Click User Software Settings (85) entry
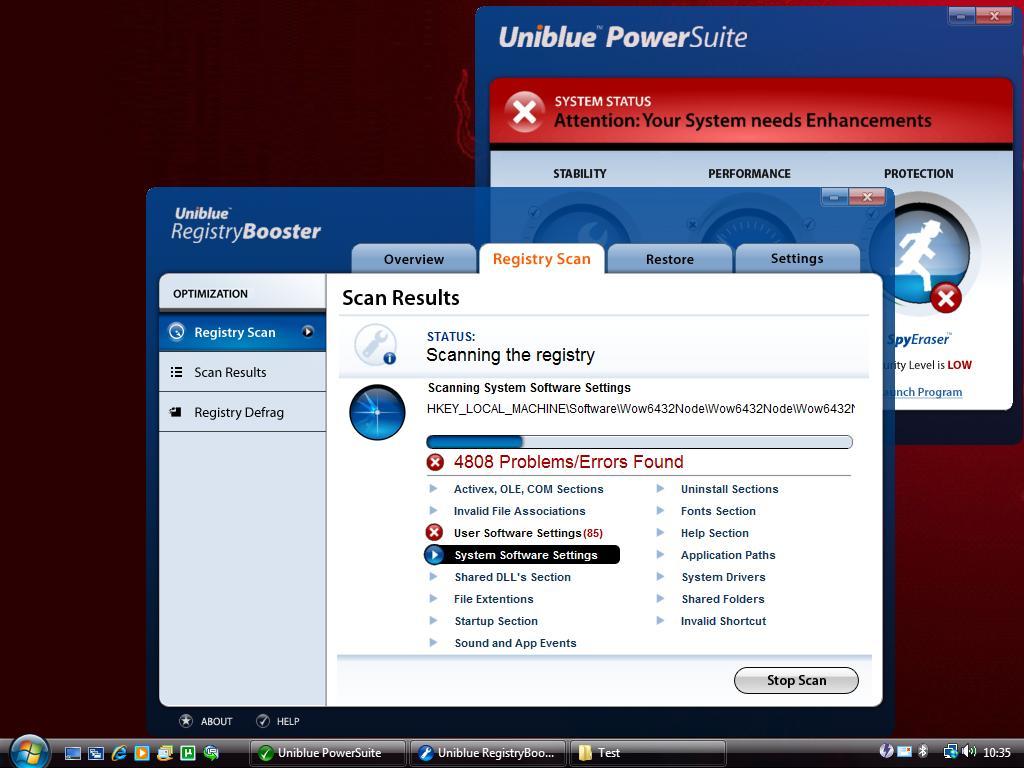The width and height of the screenshot is (1024, 768). 528,533
